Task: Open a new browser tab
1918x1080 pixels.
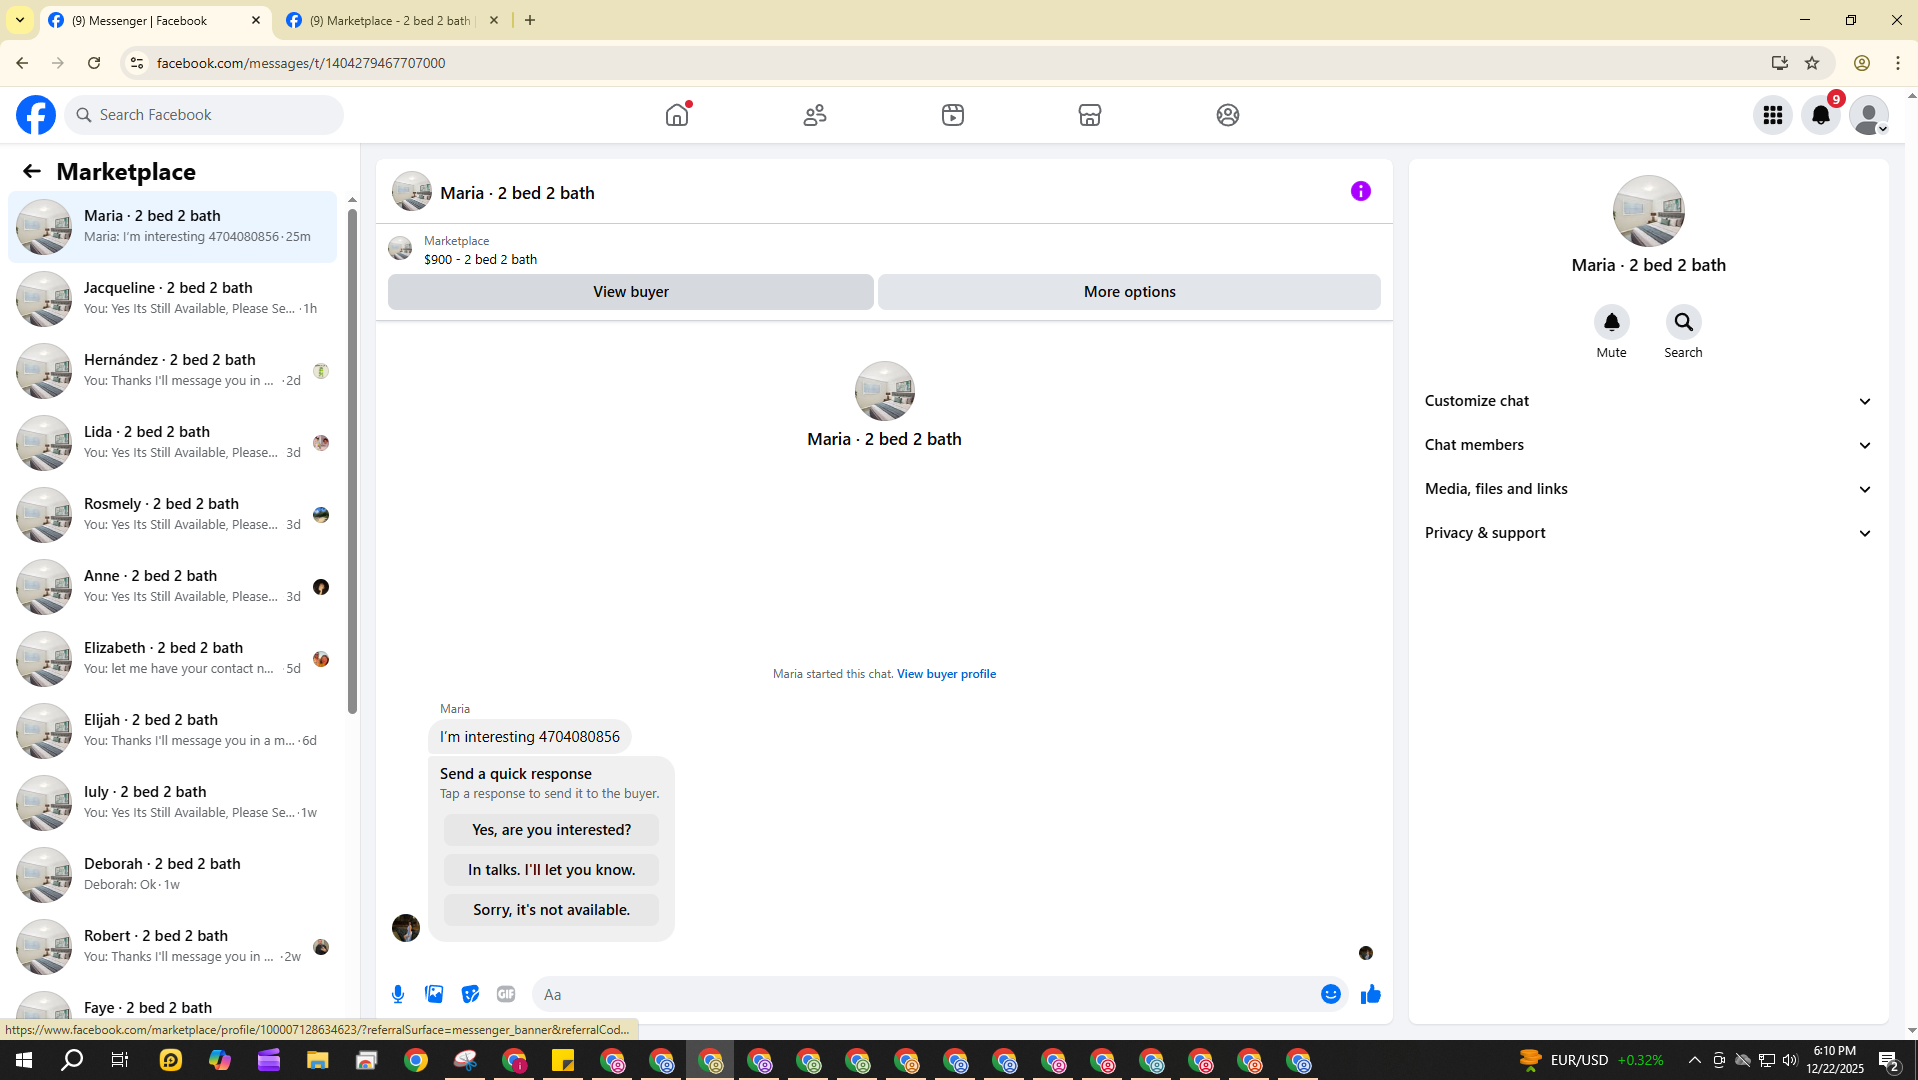Action: coord(530,20)
